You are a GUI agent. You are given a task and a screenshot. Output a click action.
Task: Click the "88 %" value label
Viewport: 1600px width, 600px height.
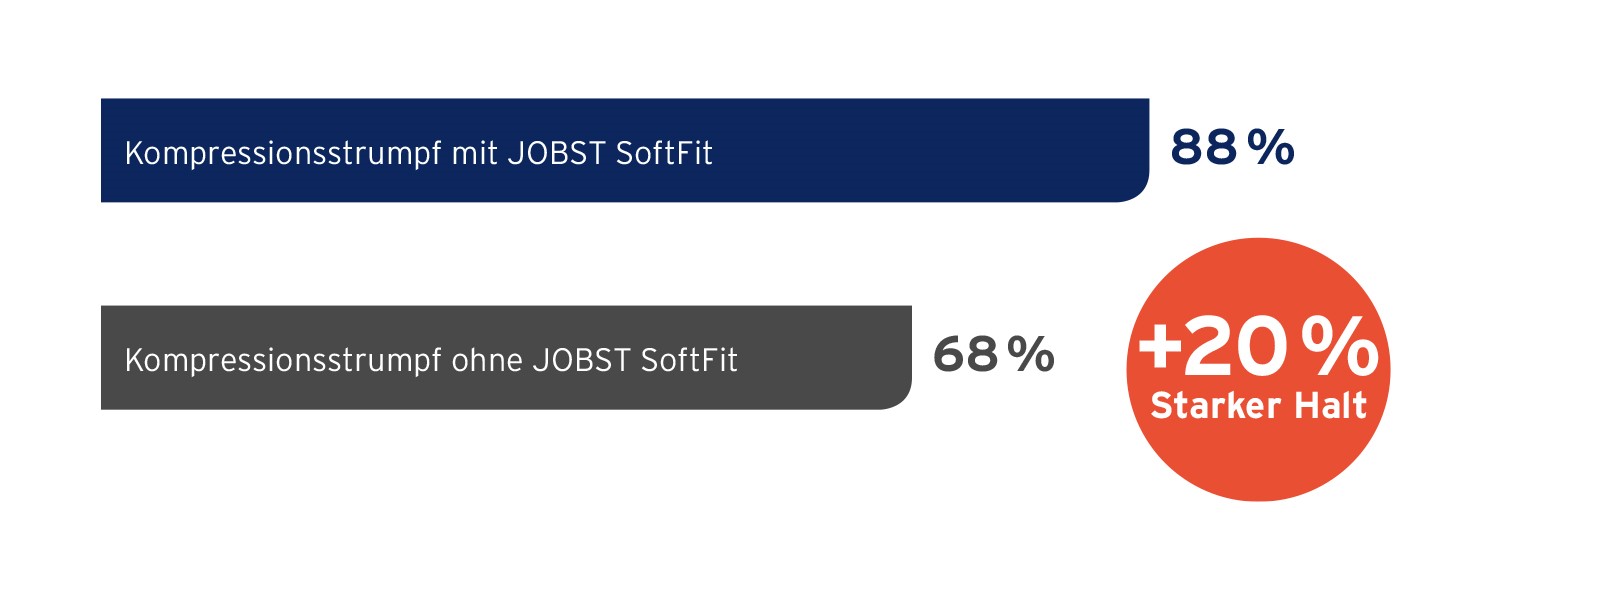[1231, 147]
